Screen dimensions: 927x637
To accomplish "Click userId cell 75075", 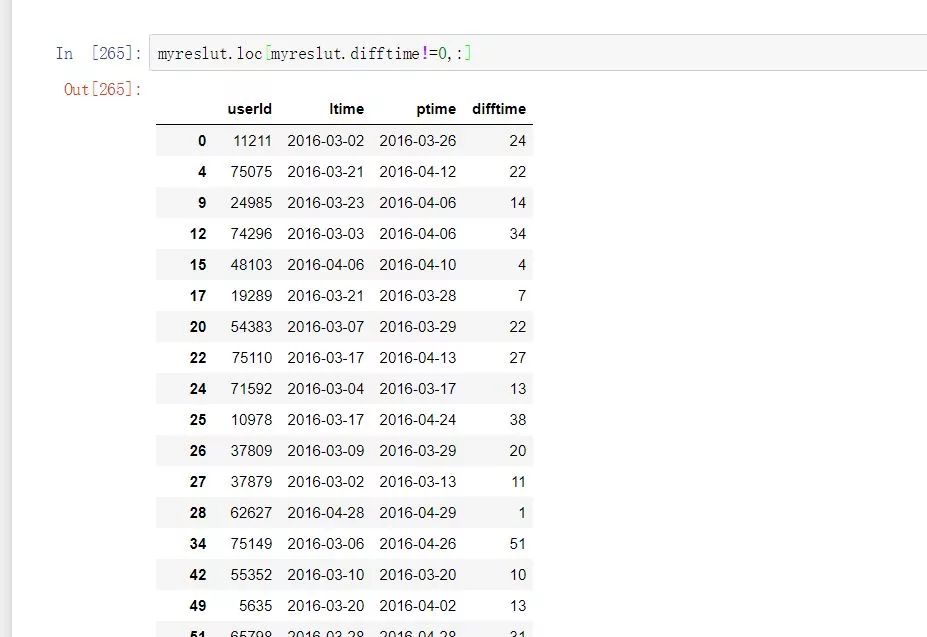I will pos(251,172).
